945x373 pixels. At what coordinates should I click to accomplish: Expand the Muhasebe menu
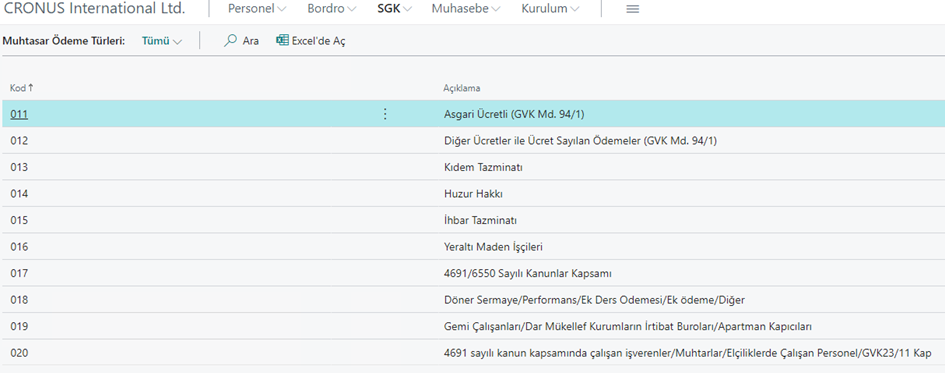466,9
